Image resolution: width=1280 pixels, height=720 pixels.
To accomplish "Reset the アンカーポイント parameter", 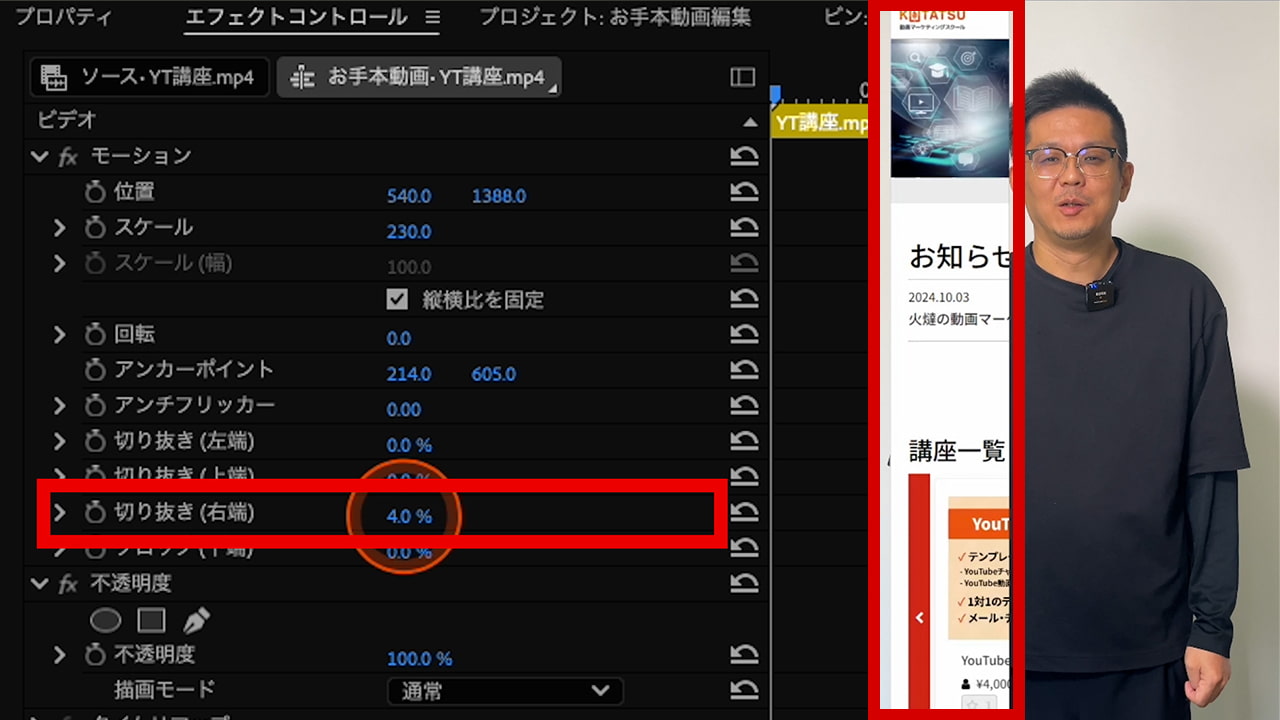I will [x=744, y=371].
